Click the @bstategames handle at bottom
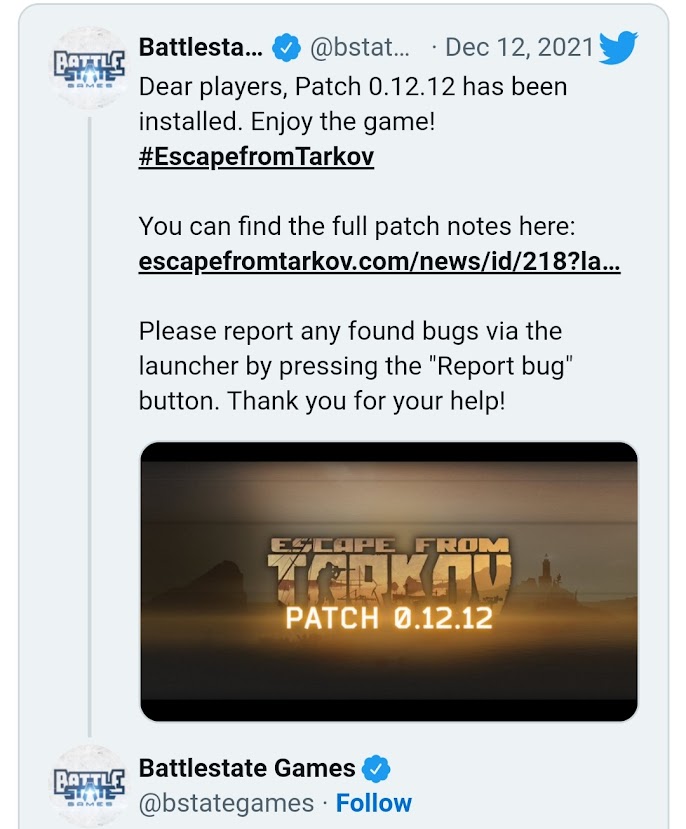Viewport: 686px width, 829px height. pyautogui.click(x=226, y=804)
